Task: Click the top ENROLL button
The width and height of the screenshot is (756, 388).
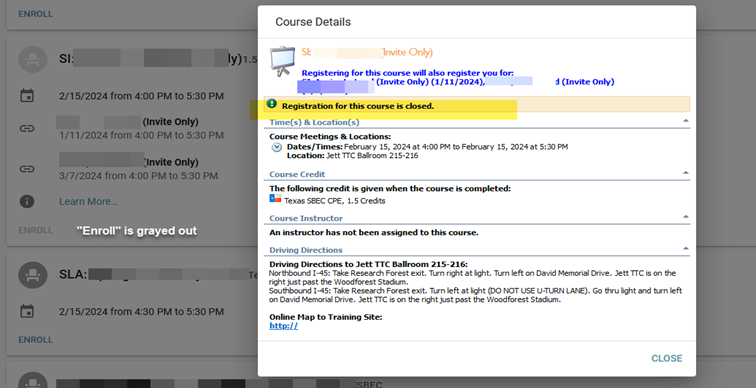Action: pos(36,14)
